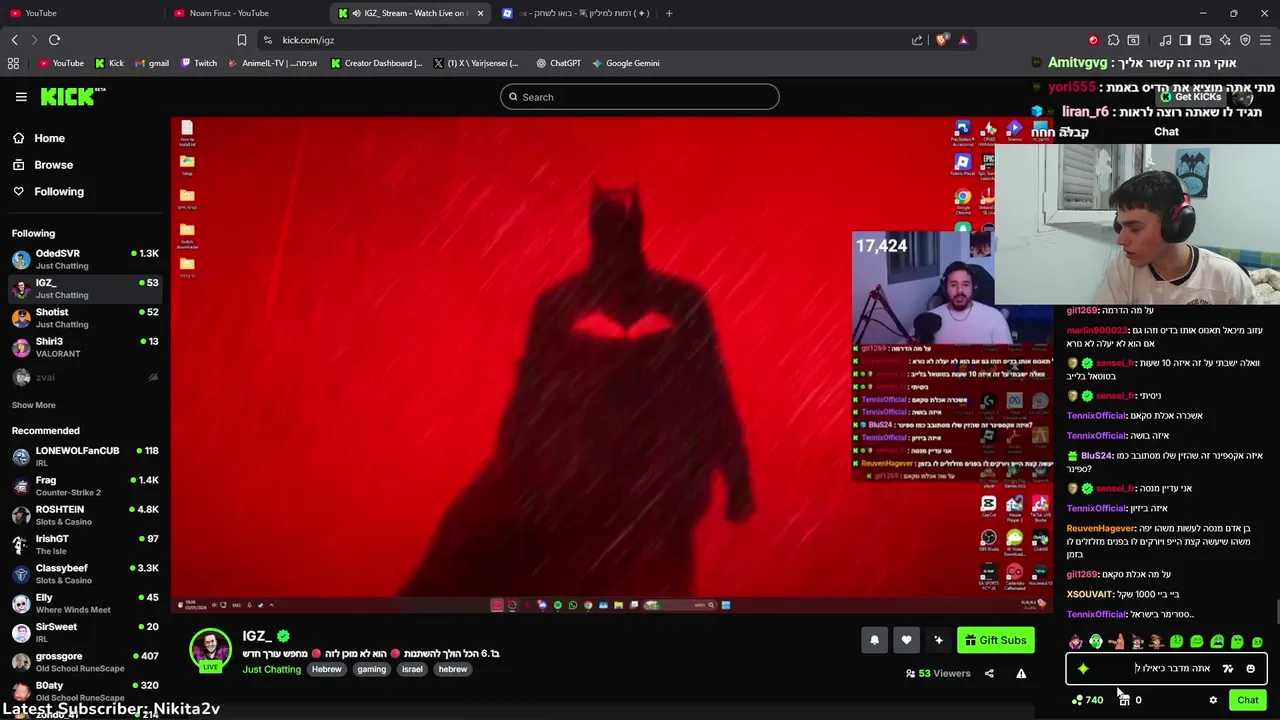Open the Just Chatting category link

coord(271,669)
